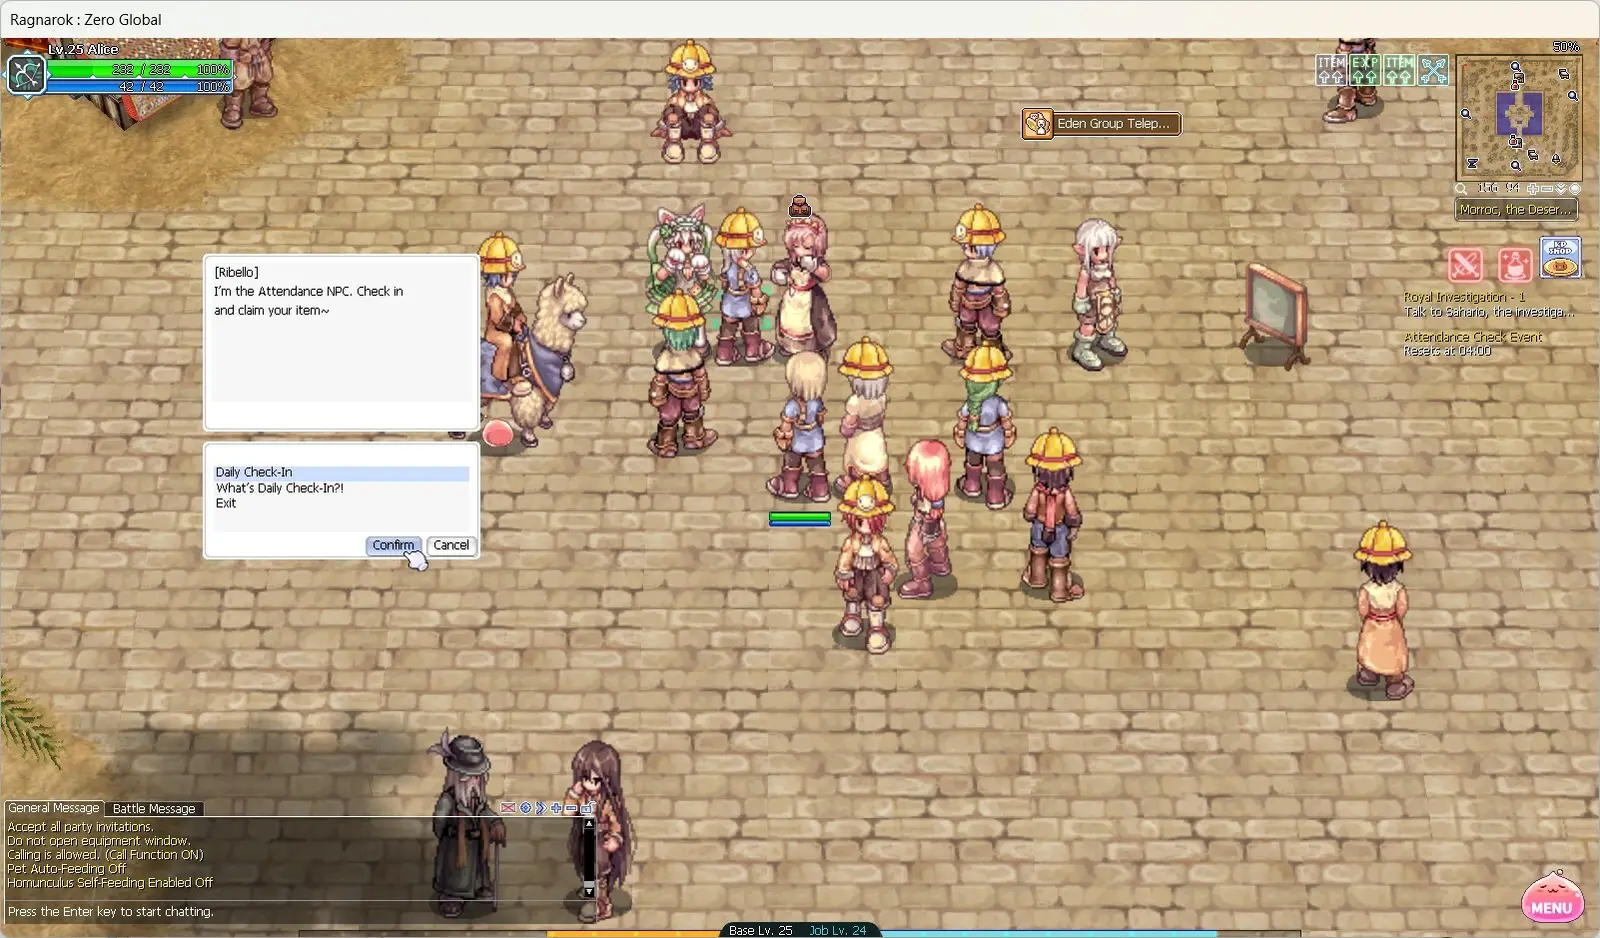Screen dimensions: 1600x938
Task: Click the blue target icon in chat toolbar
Action: (526, 808)
